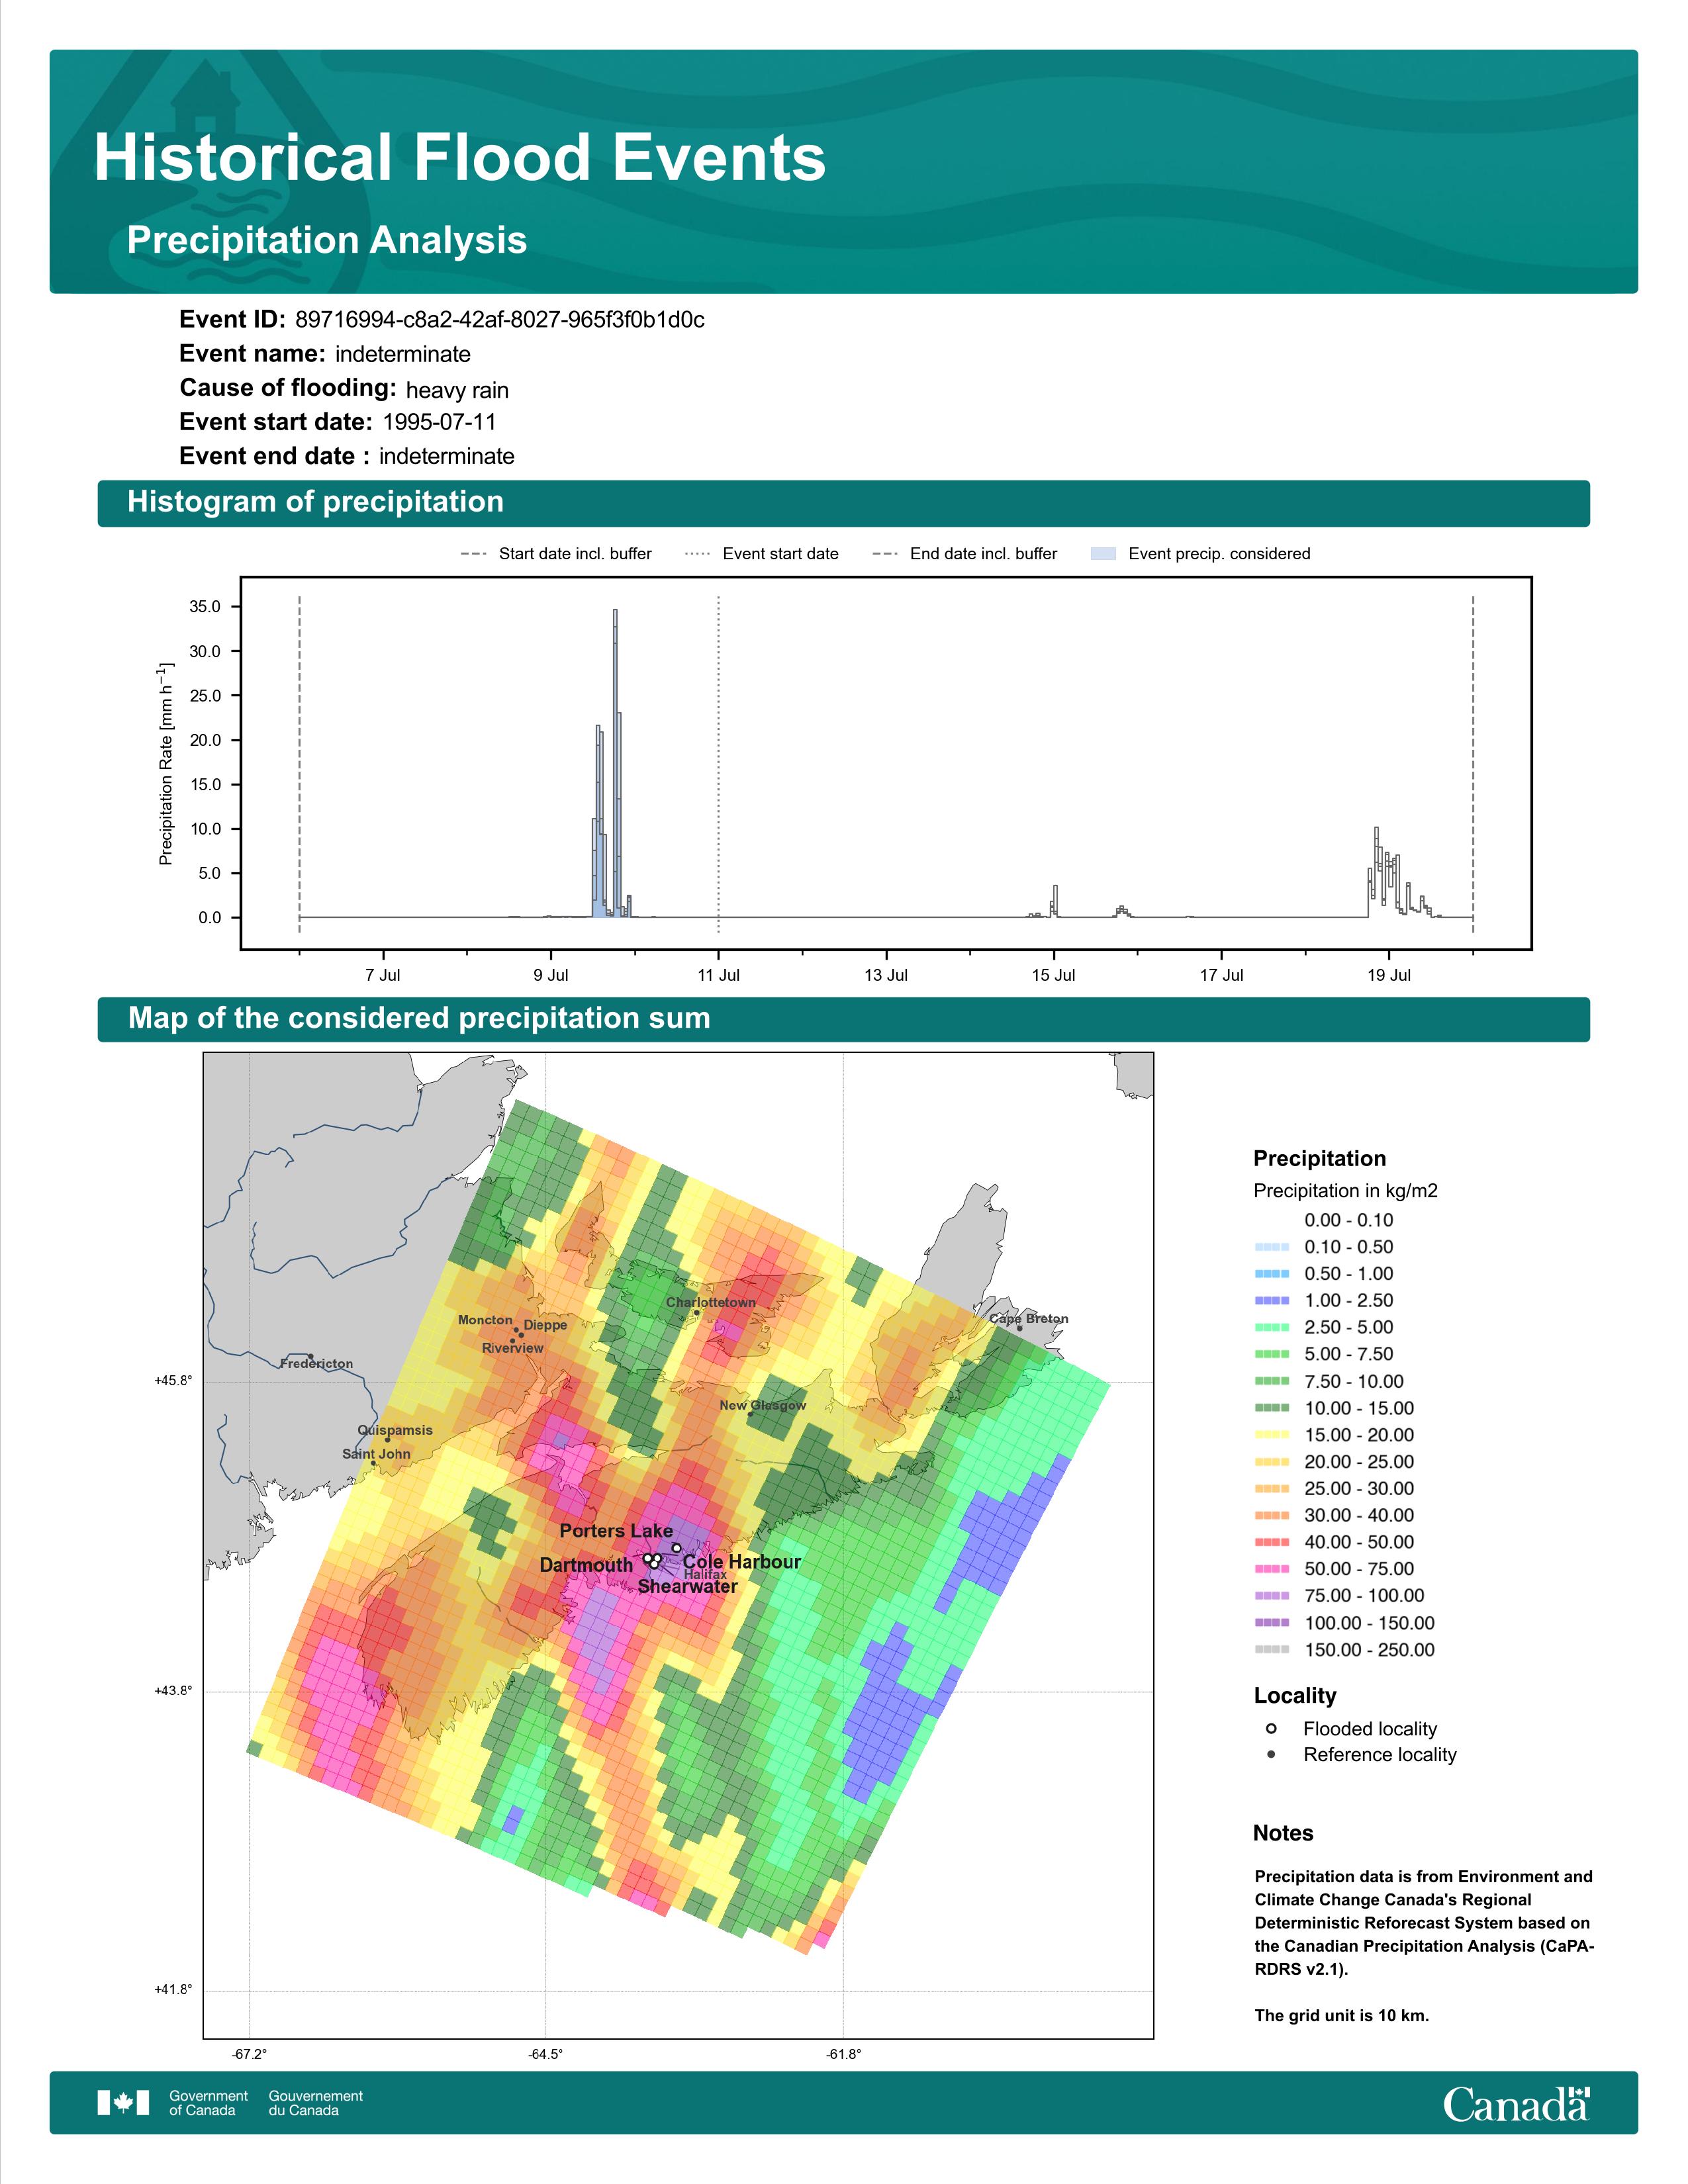
Task: Click the 9 Jul axis label
Action: coord(550,975)
